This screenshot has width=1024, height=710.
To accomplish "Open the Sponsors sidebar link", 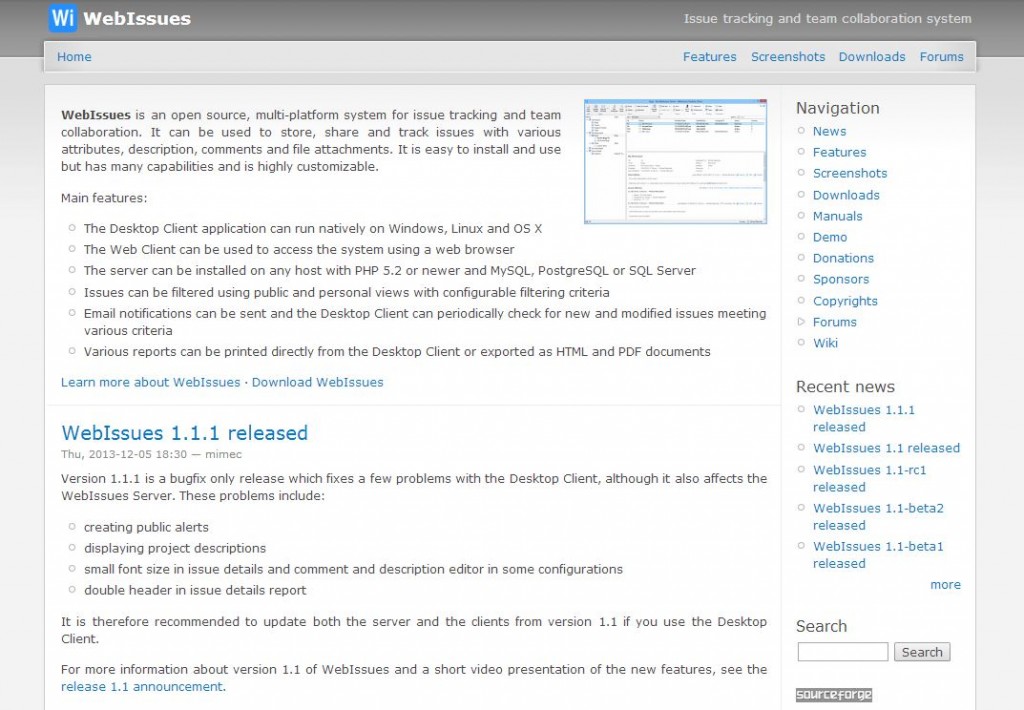I will click(x=840, y=279).
